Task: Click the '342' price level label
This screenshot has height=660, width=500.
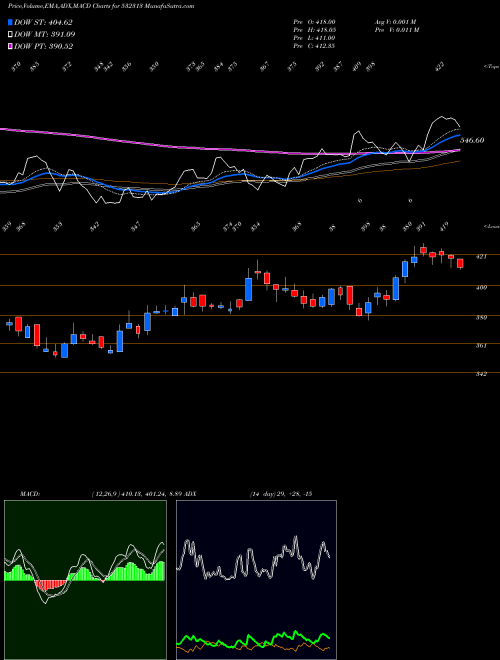Action: [481, 374]
